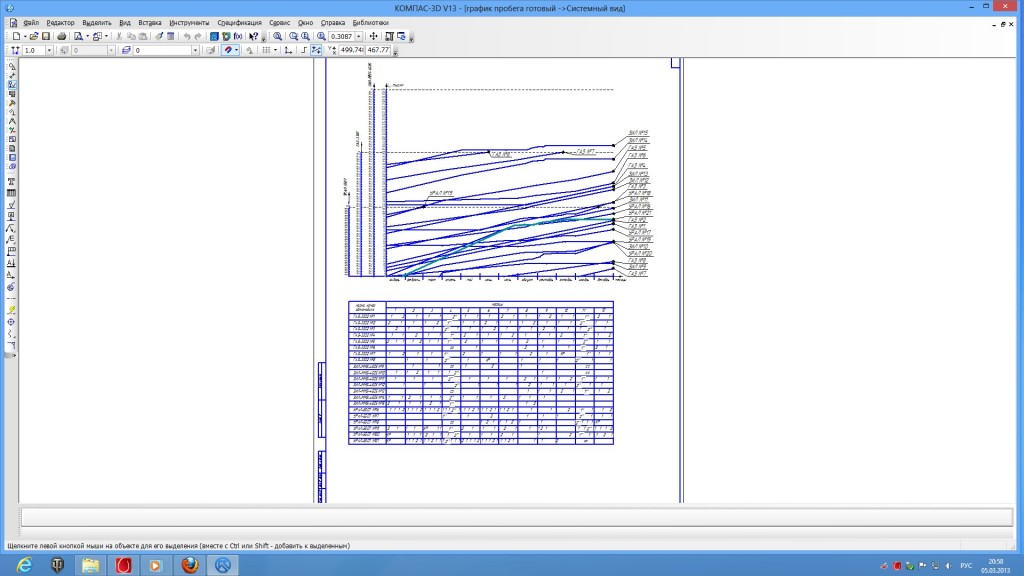Open the local coordinate system icon

pos(287,50)
